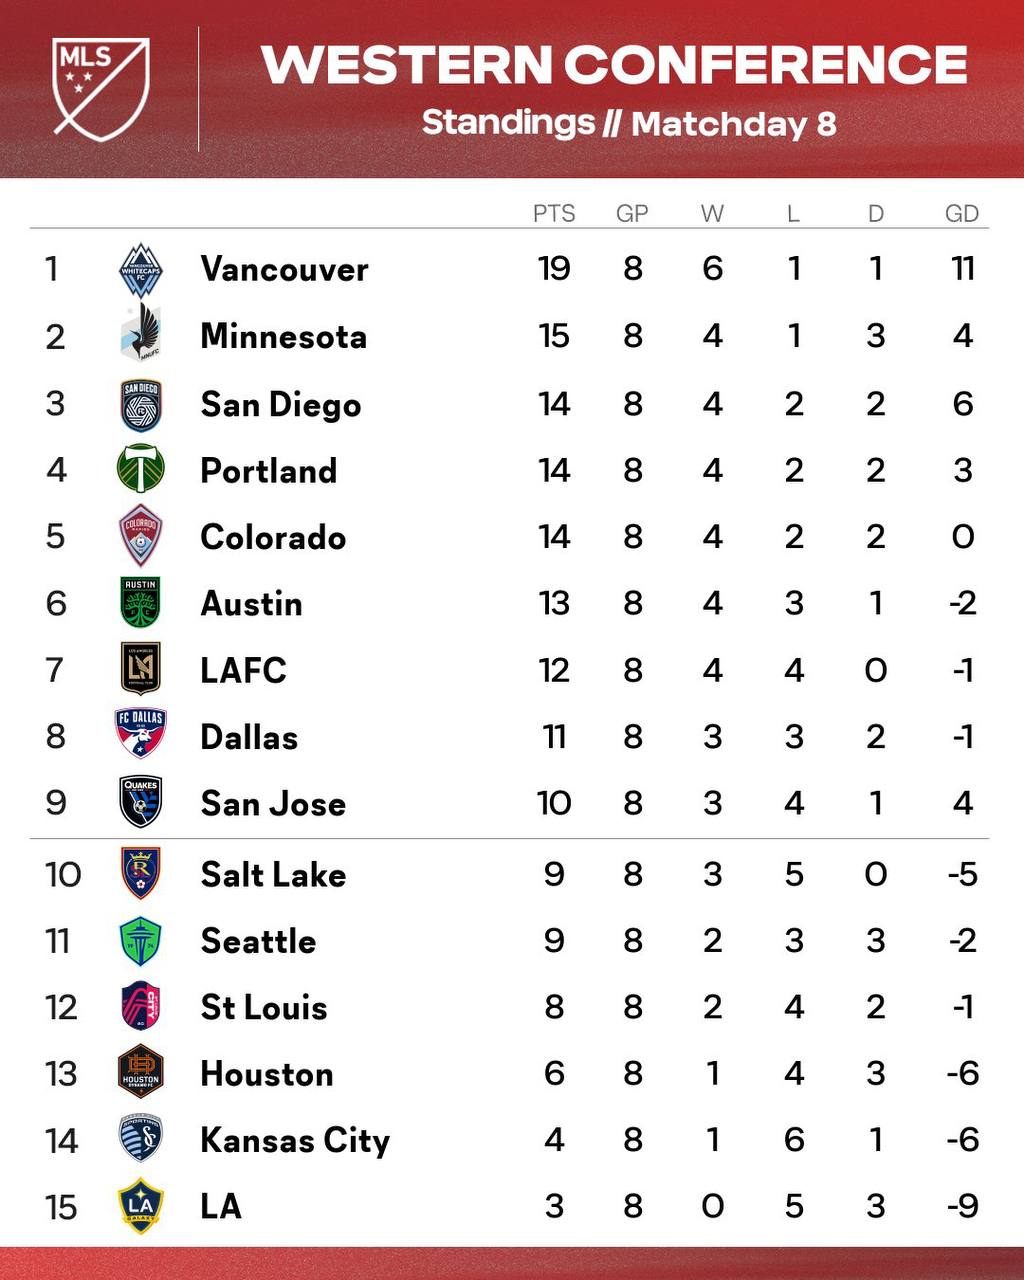Select the Vancouver Whitecaps crest

[x=141, y=270]
